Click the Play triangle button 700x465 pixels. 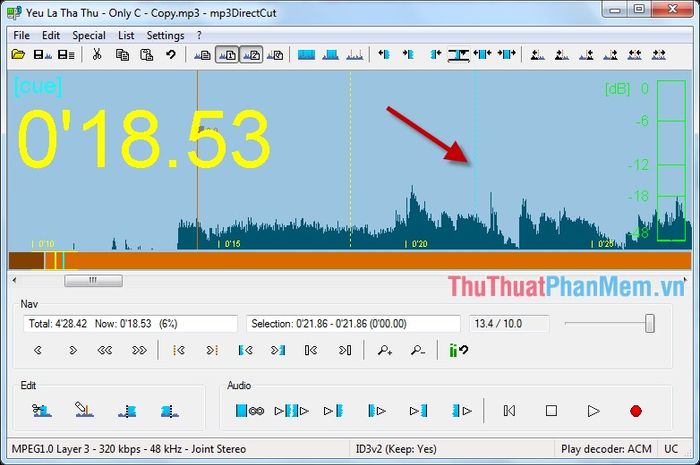point(593,411)
